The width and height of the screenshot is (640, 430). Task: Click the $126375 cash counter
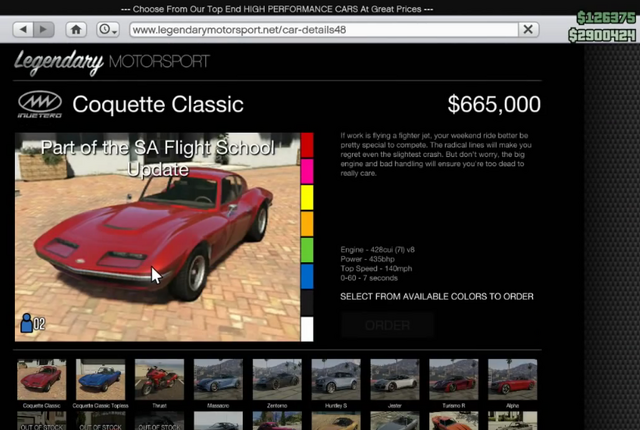tap(606, 18)
